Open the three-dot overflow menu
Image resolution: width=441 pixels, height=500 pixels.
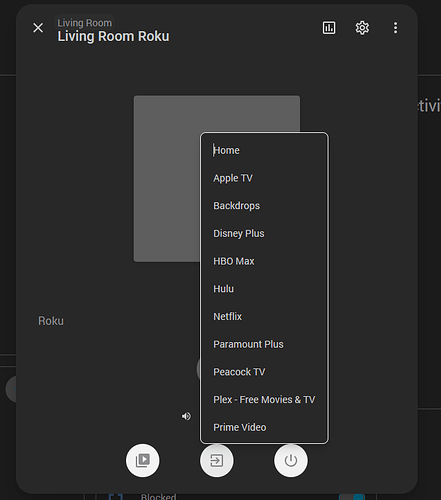[x=395, y=28]
